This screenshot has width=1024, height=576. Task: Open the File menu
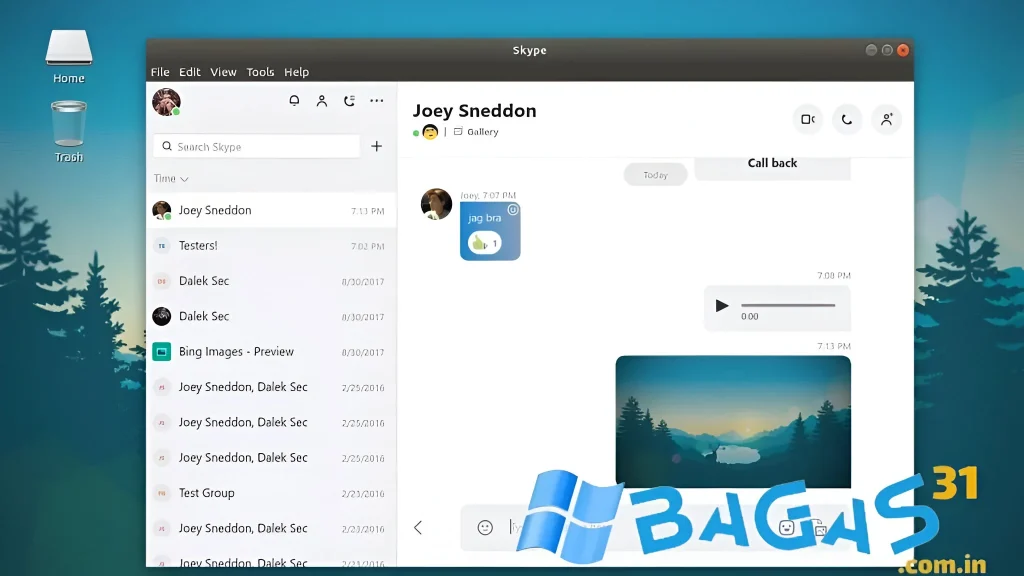click(160, 72)
